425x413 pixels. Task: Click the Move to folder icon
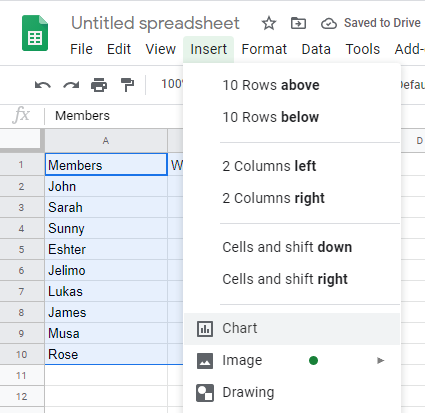298,23
